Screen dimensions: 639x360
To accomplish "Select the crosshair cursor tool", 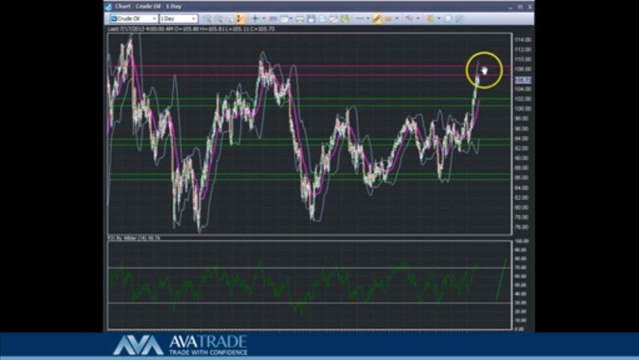I will click(x=256, y=19).
